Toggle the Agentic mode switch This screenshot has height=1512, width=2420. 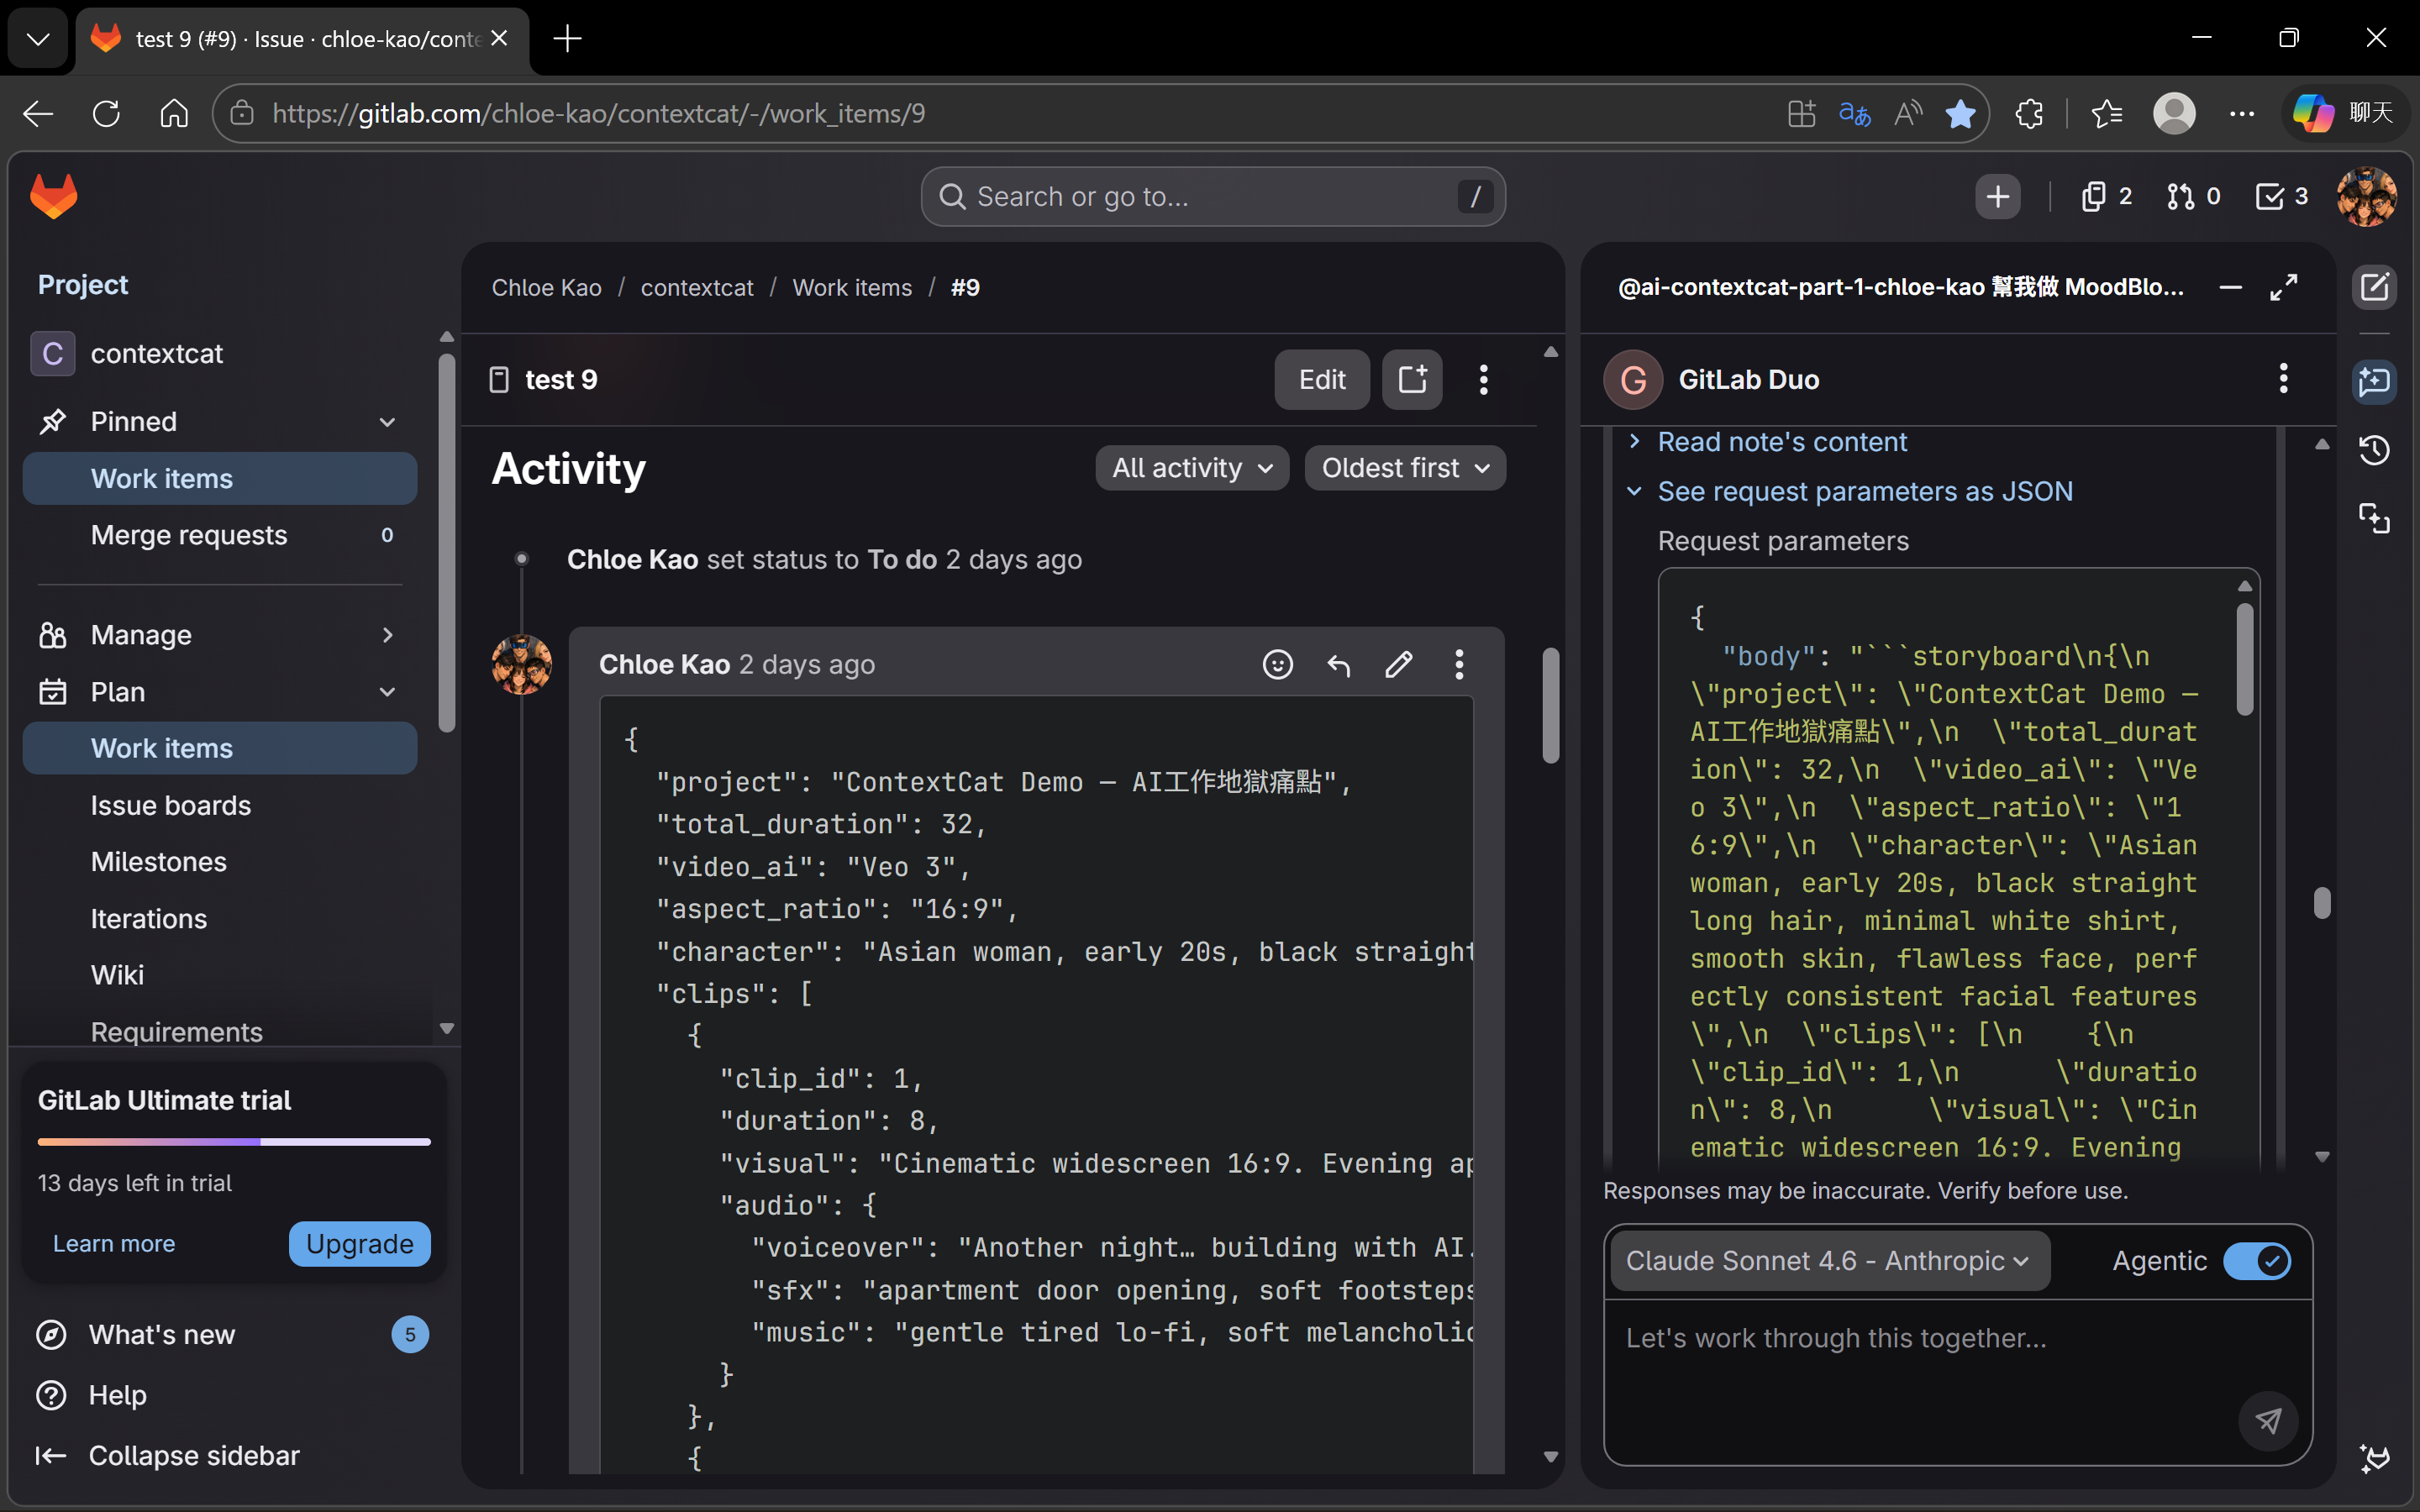(x=2256, y=1260)
